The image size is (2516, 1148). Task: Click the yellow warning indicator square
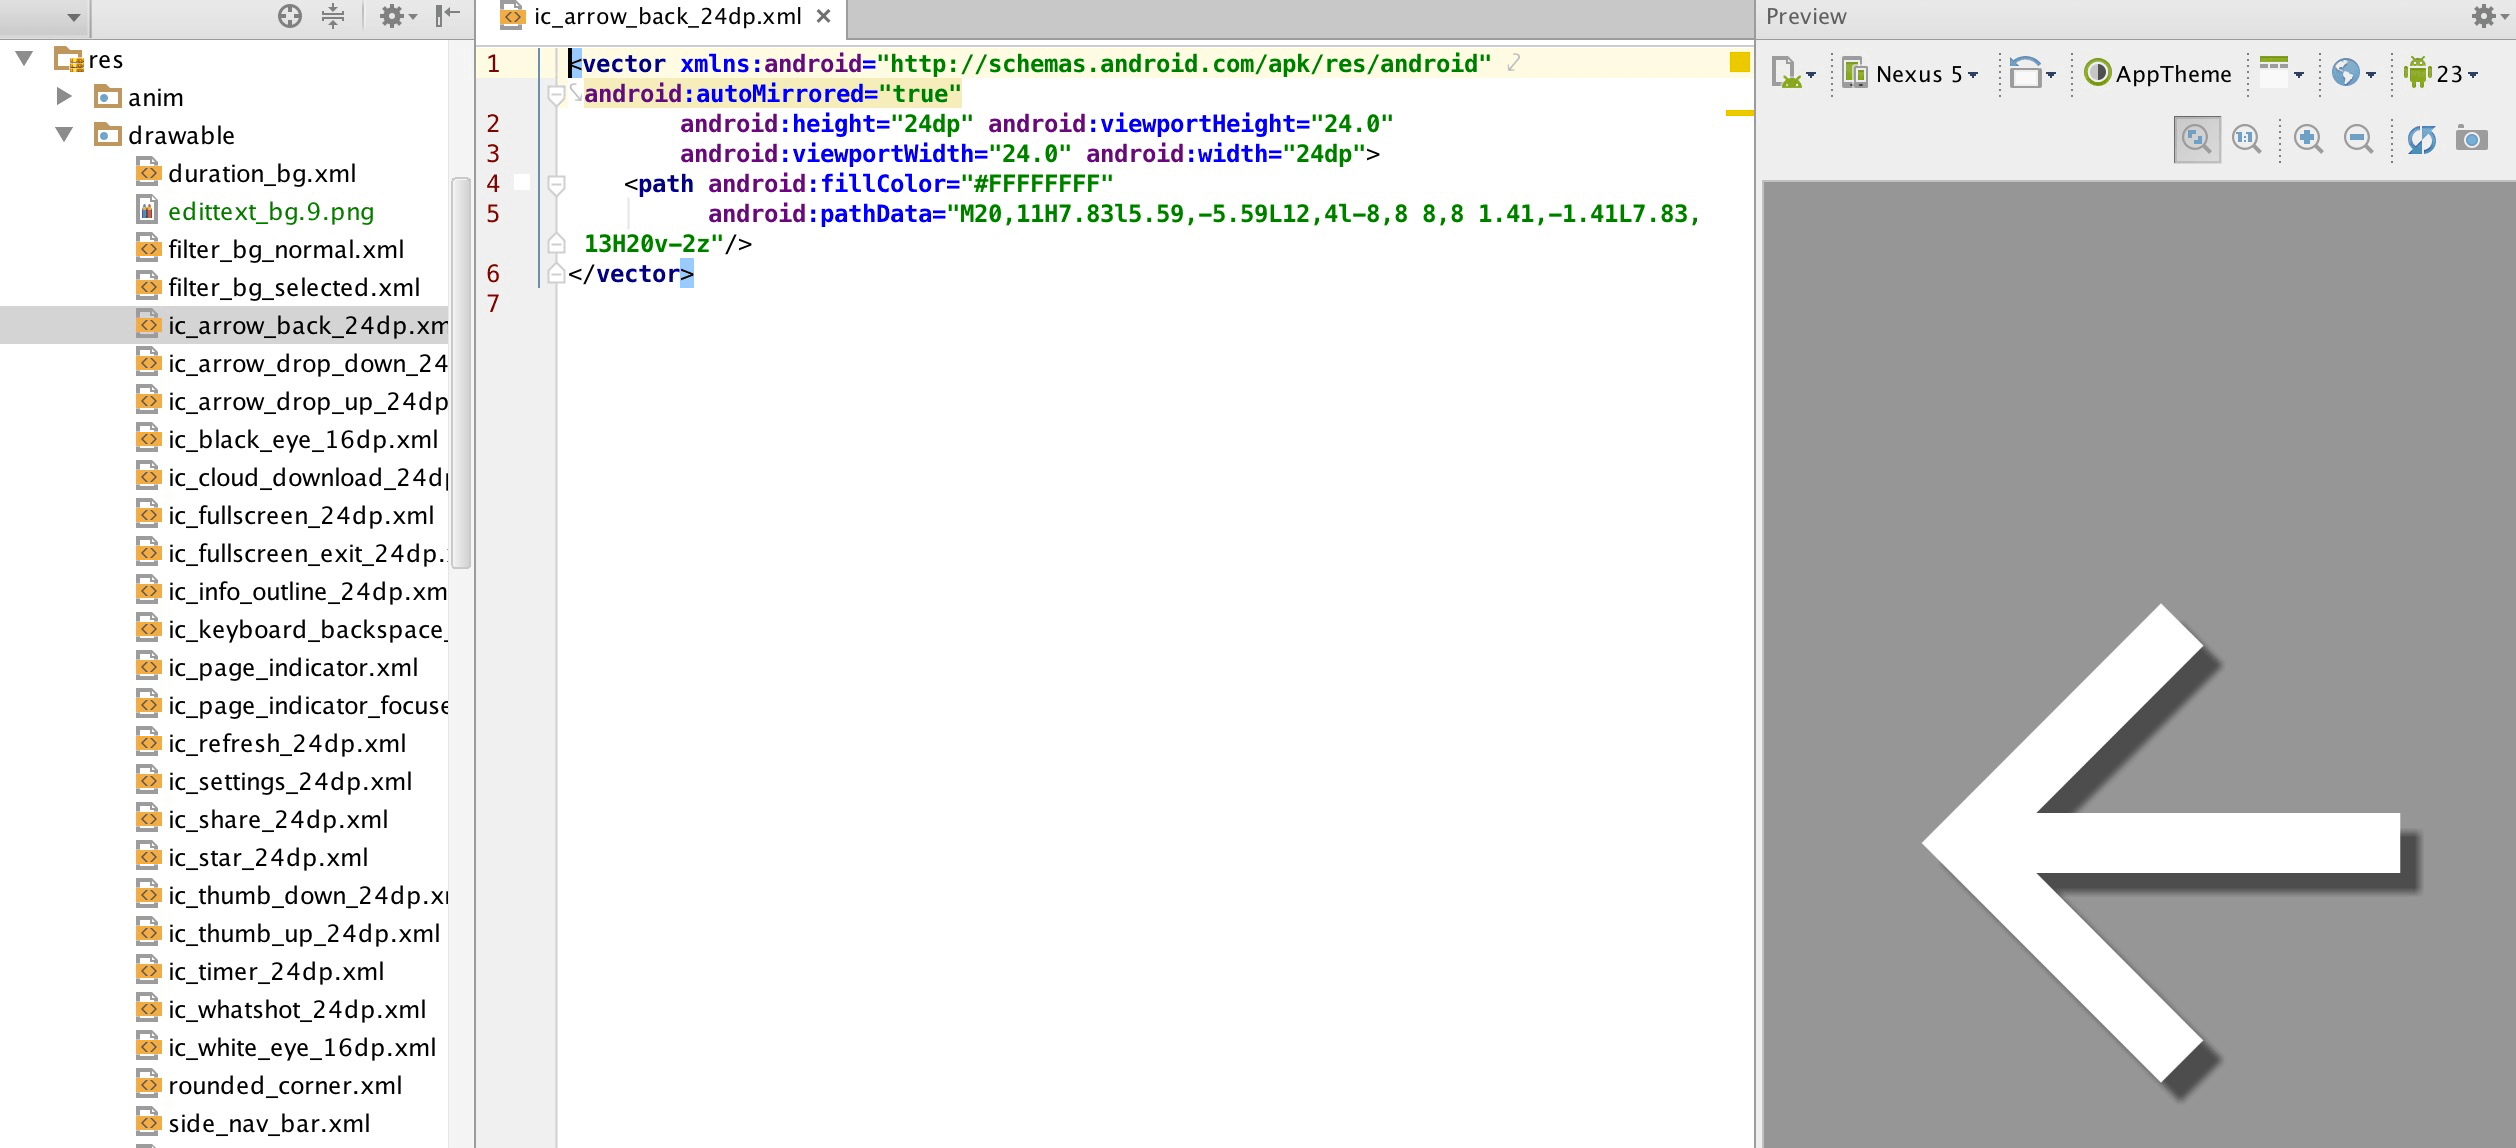1739,62
